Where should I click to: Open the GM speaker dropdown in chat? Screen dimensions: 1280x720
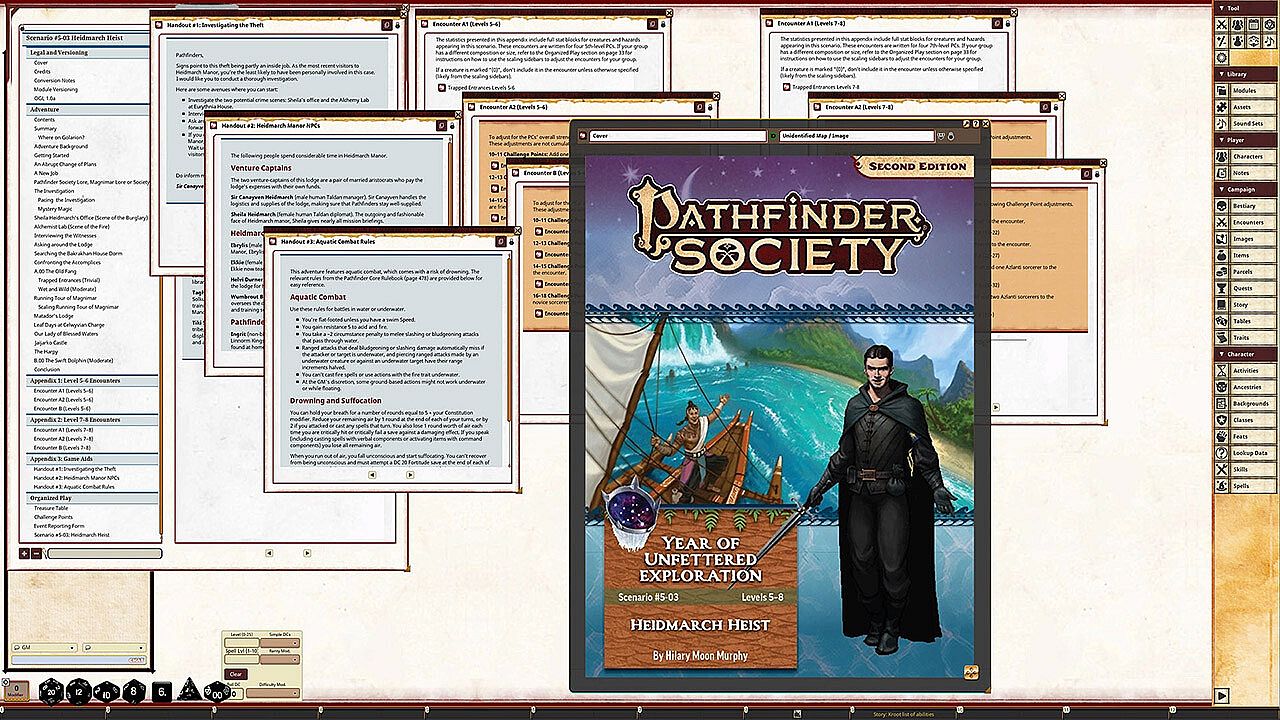[44, 648]
